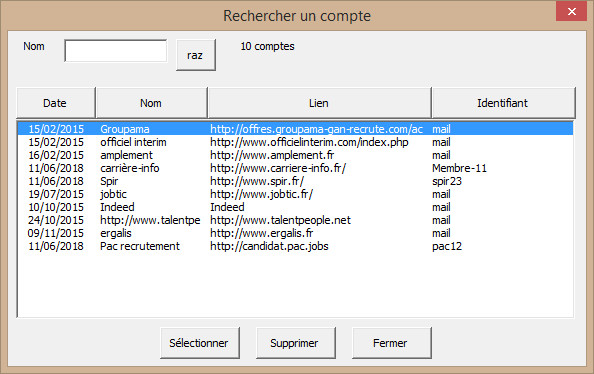
Task: Select the amplement account row
Action: coord(295,155)
